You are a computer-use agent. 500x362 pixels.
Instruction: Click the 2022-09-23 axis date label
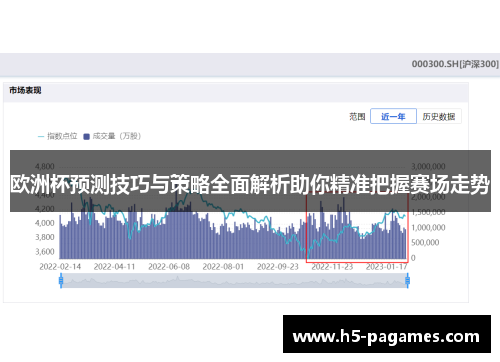coord(278,267)
